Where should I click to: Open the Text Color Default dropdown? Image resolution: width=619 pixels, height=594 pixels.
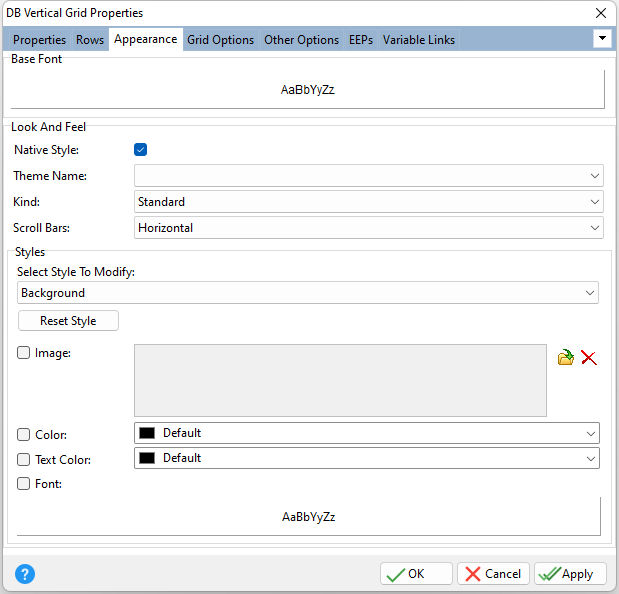pyautogui.click(x=367, y=458)
